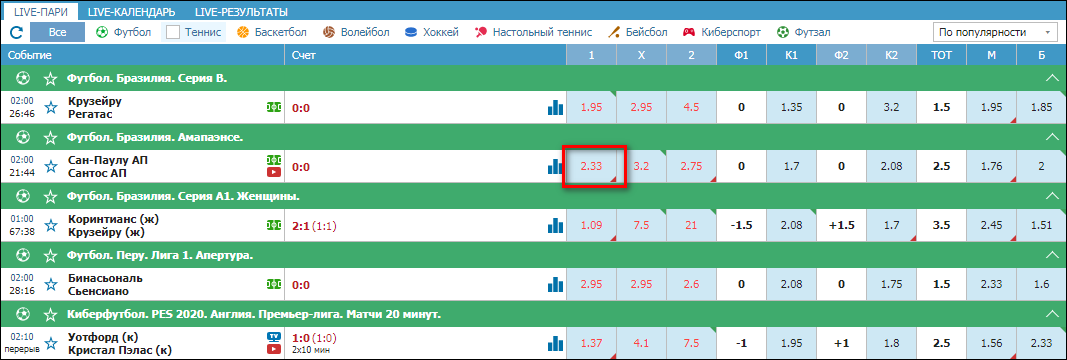The width and height of the screenshot is (1067, 360).
Task: Select under odds 1.76 for Сан-Паулу АП
Action: (x=991, y=167)
